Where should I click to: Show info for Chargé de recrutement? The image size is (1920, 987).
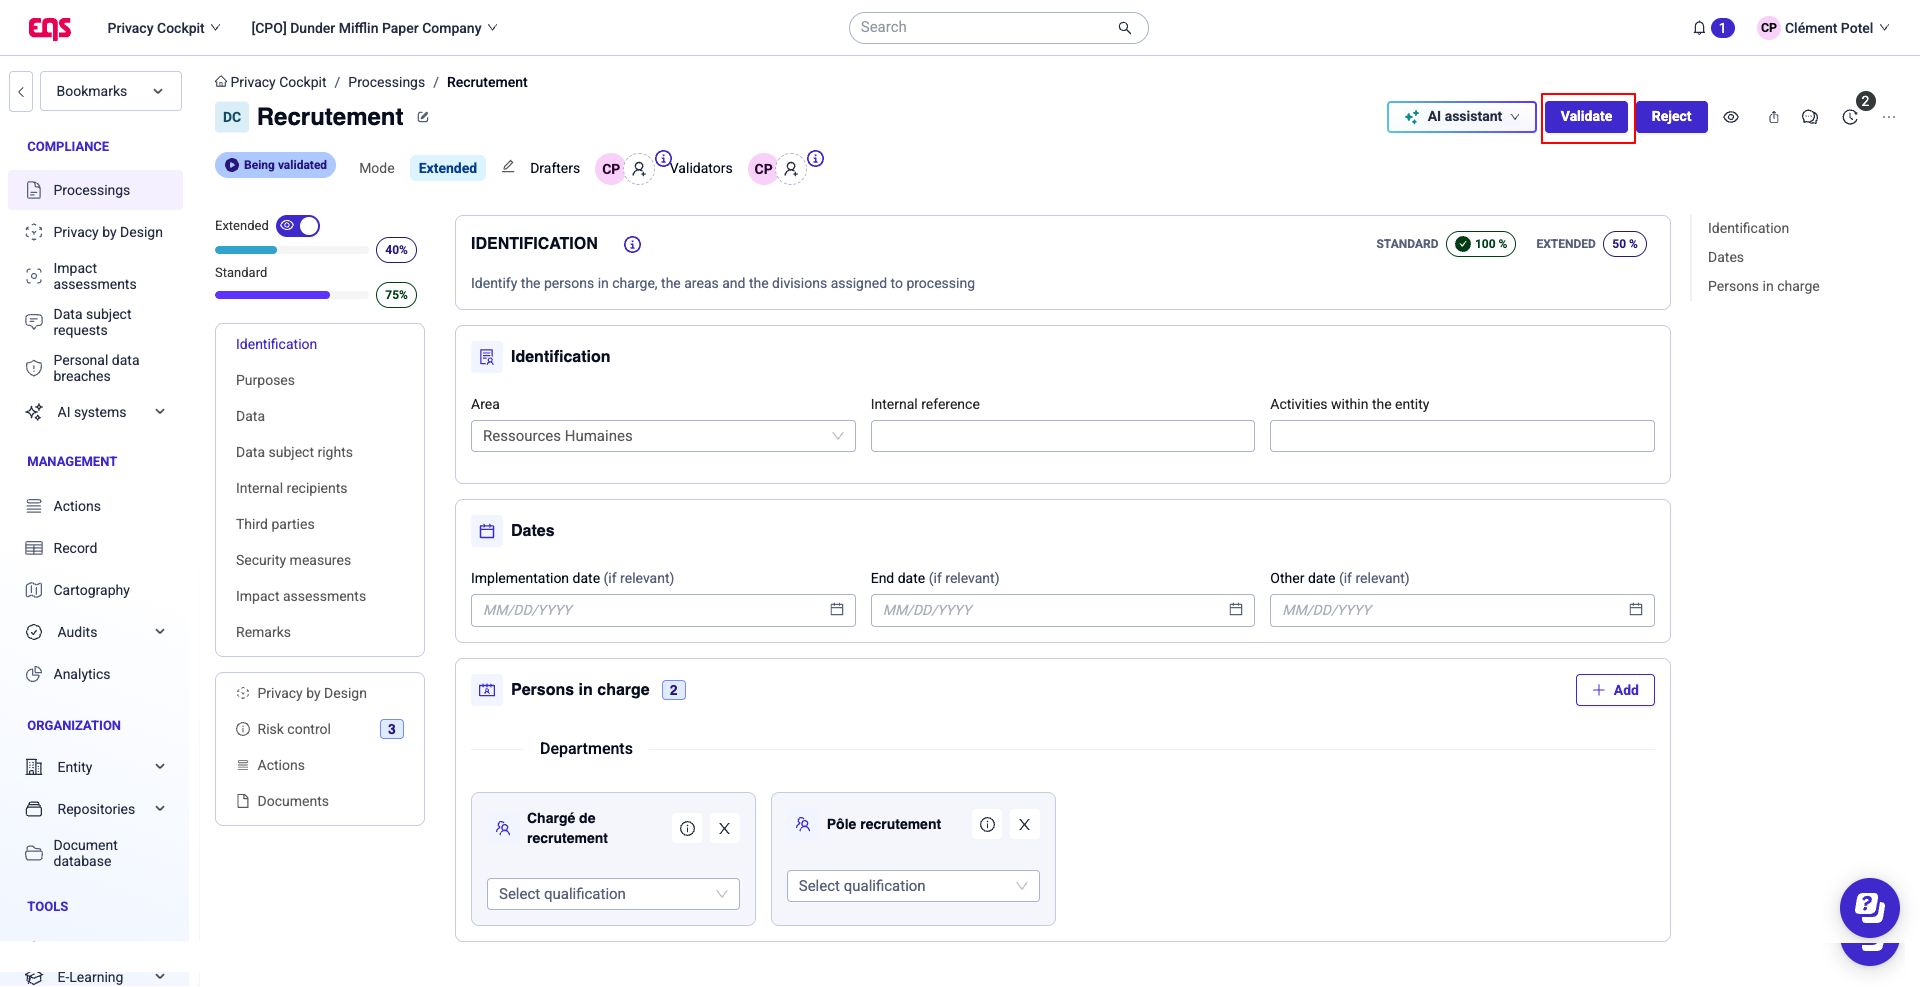coord(687,828)
